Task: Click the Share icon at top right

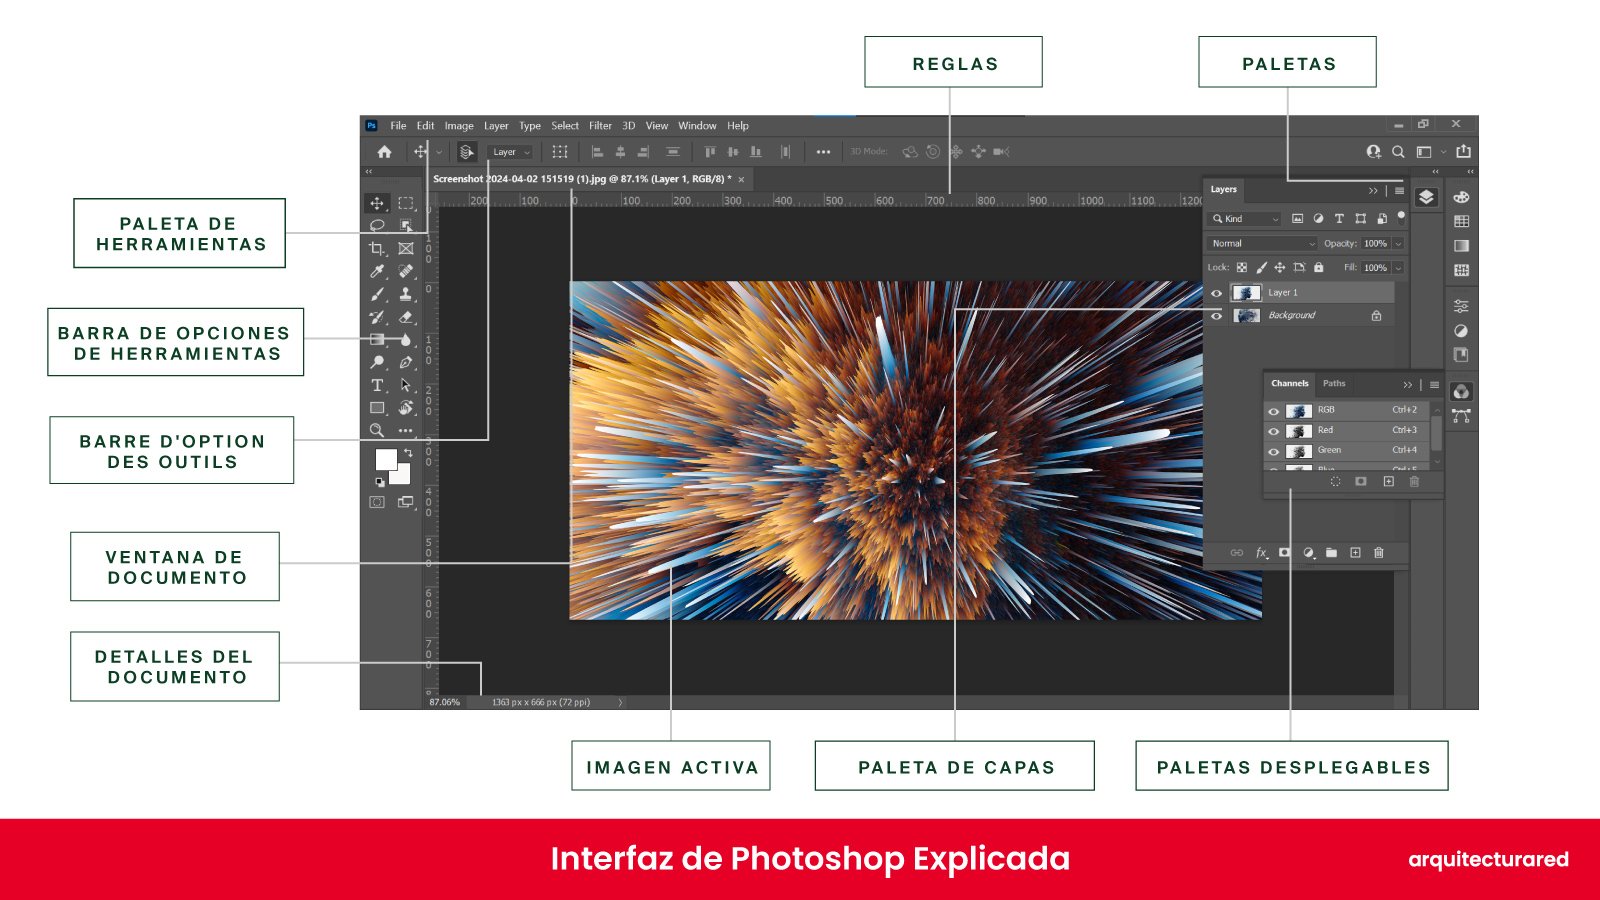Action: tap(1464, 151)
